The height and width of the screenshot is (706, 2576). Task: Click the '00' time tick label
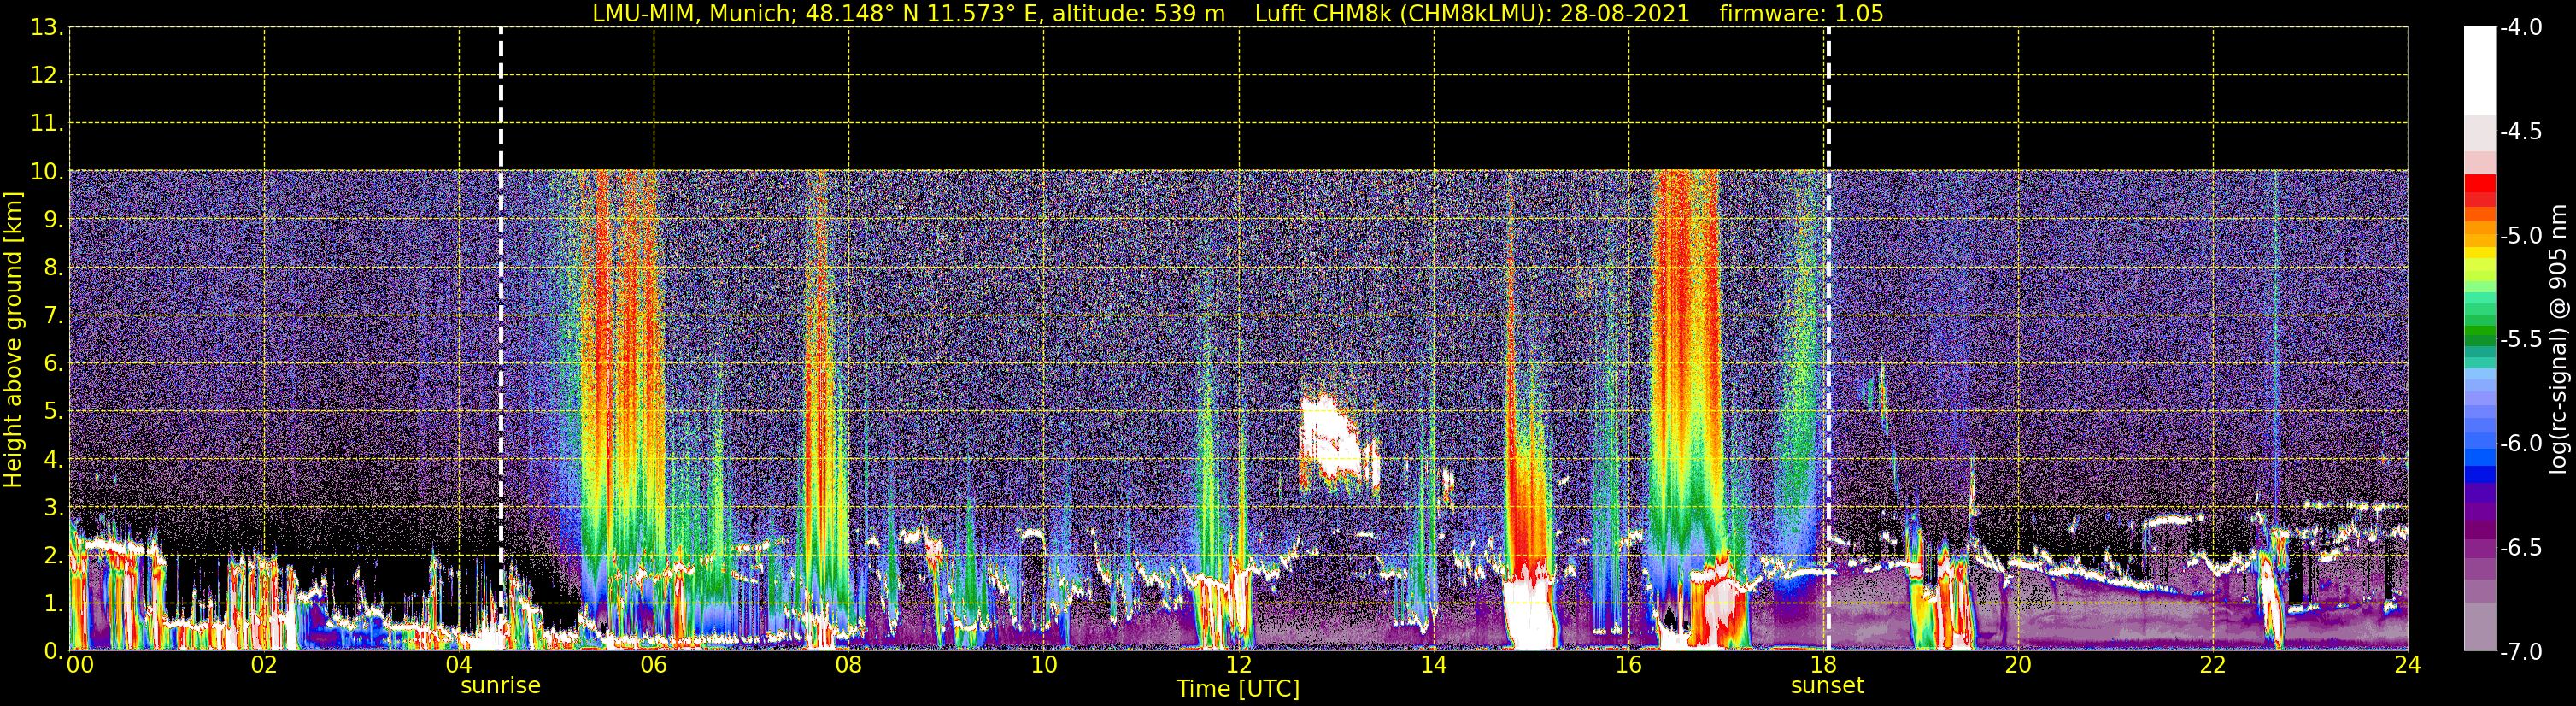pos(80,665)
